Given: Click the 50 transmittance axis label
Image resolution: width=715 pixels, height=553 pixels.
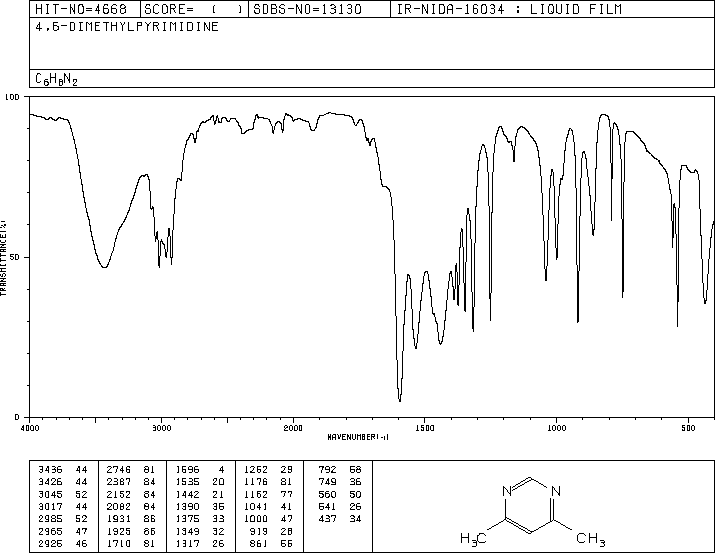Looking at the screenshot, I should (x=14, y=257).
